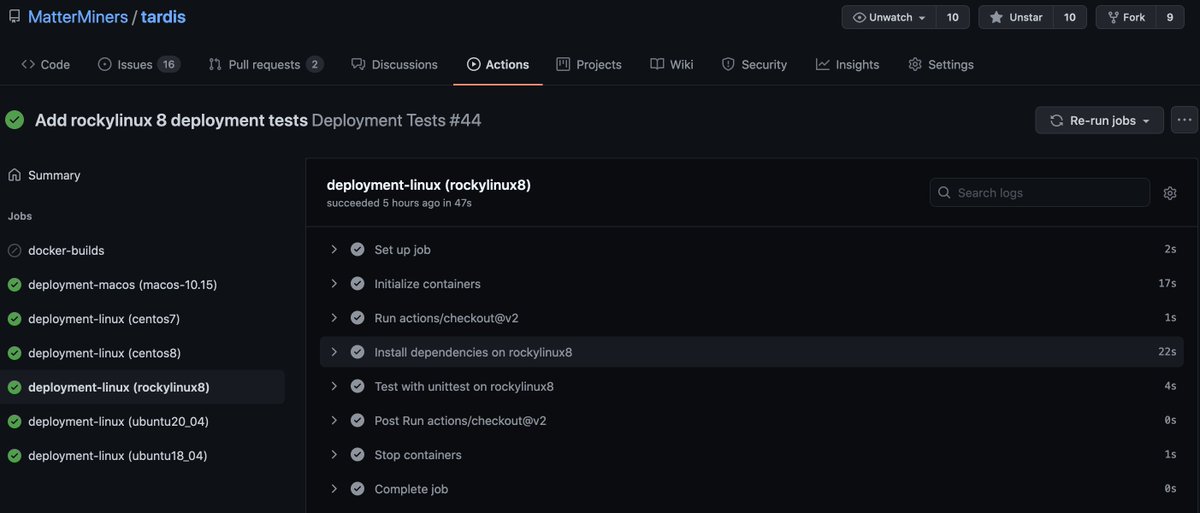Click the success icon for deployment-macos job

pos(14,285)
